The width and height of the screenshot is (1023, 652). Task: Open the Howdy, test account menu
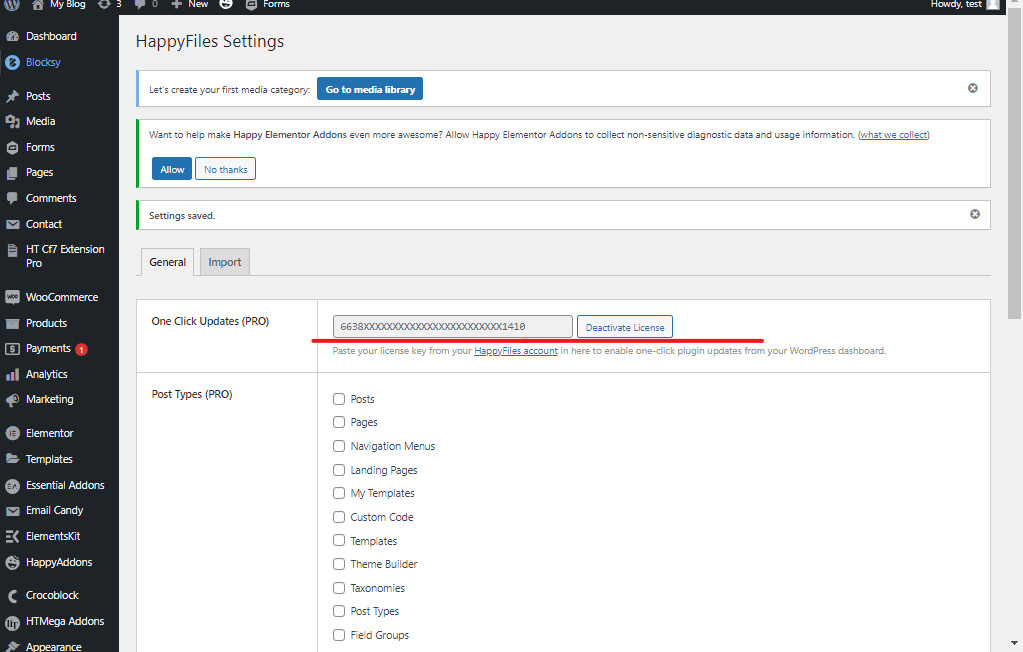tap(964, 5)
